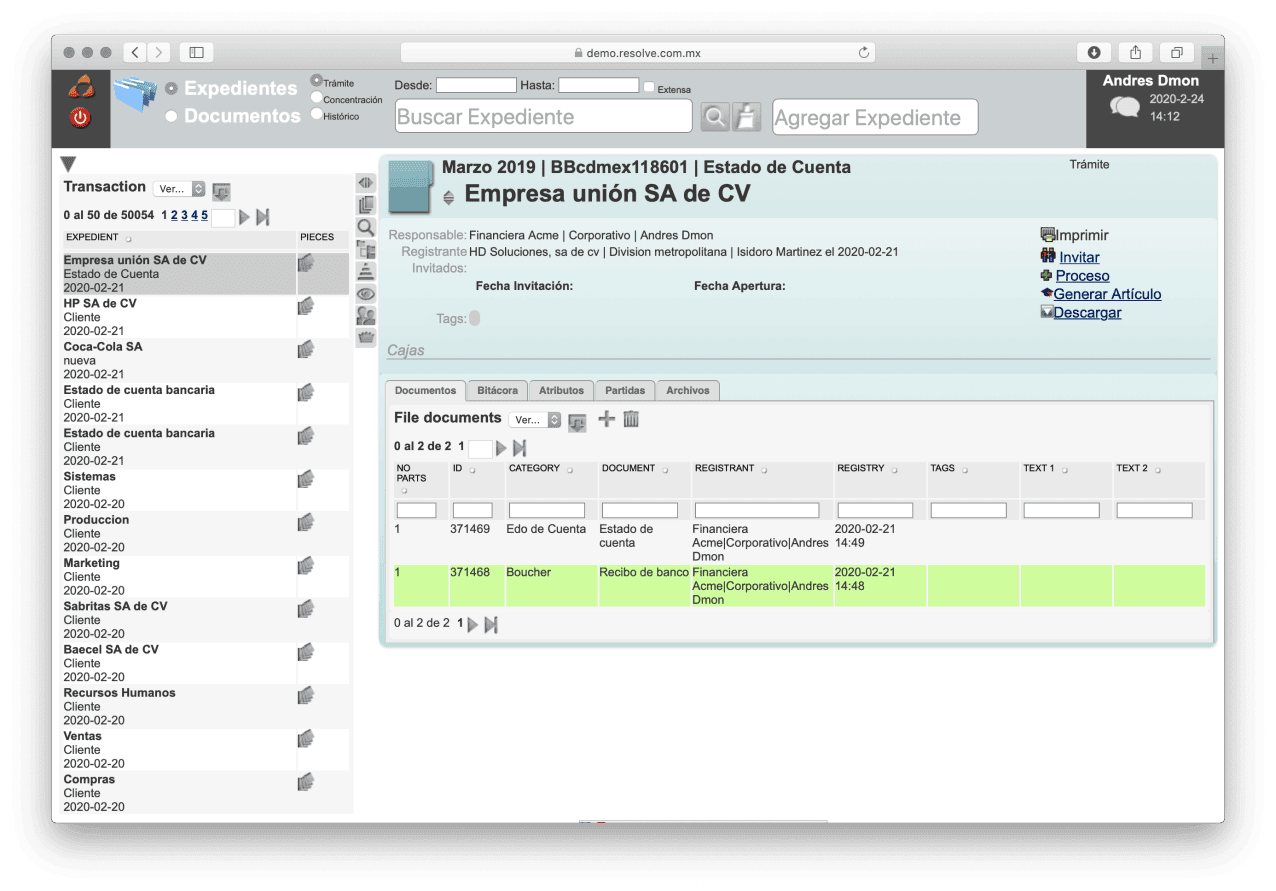The image size is (1276, 891).
Task: Click the red power logout icon
Action: pos(81,117)
